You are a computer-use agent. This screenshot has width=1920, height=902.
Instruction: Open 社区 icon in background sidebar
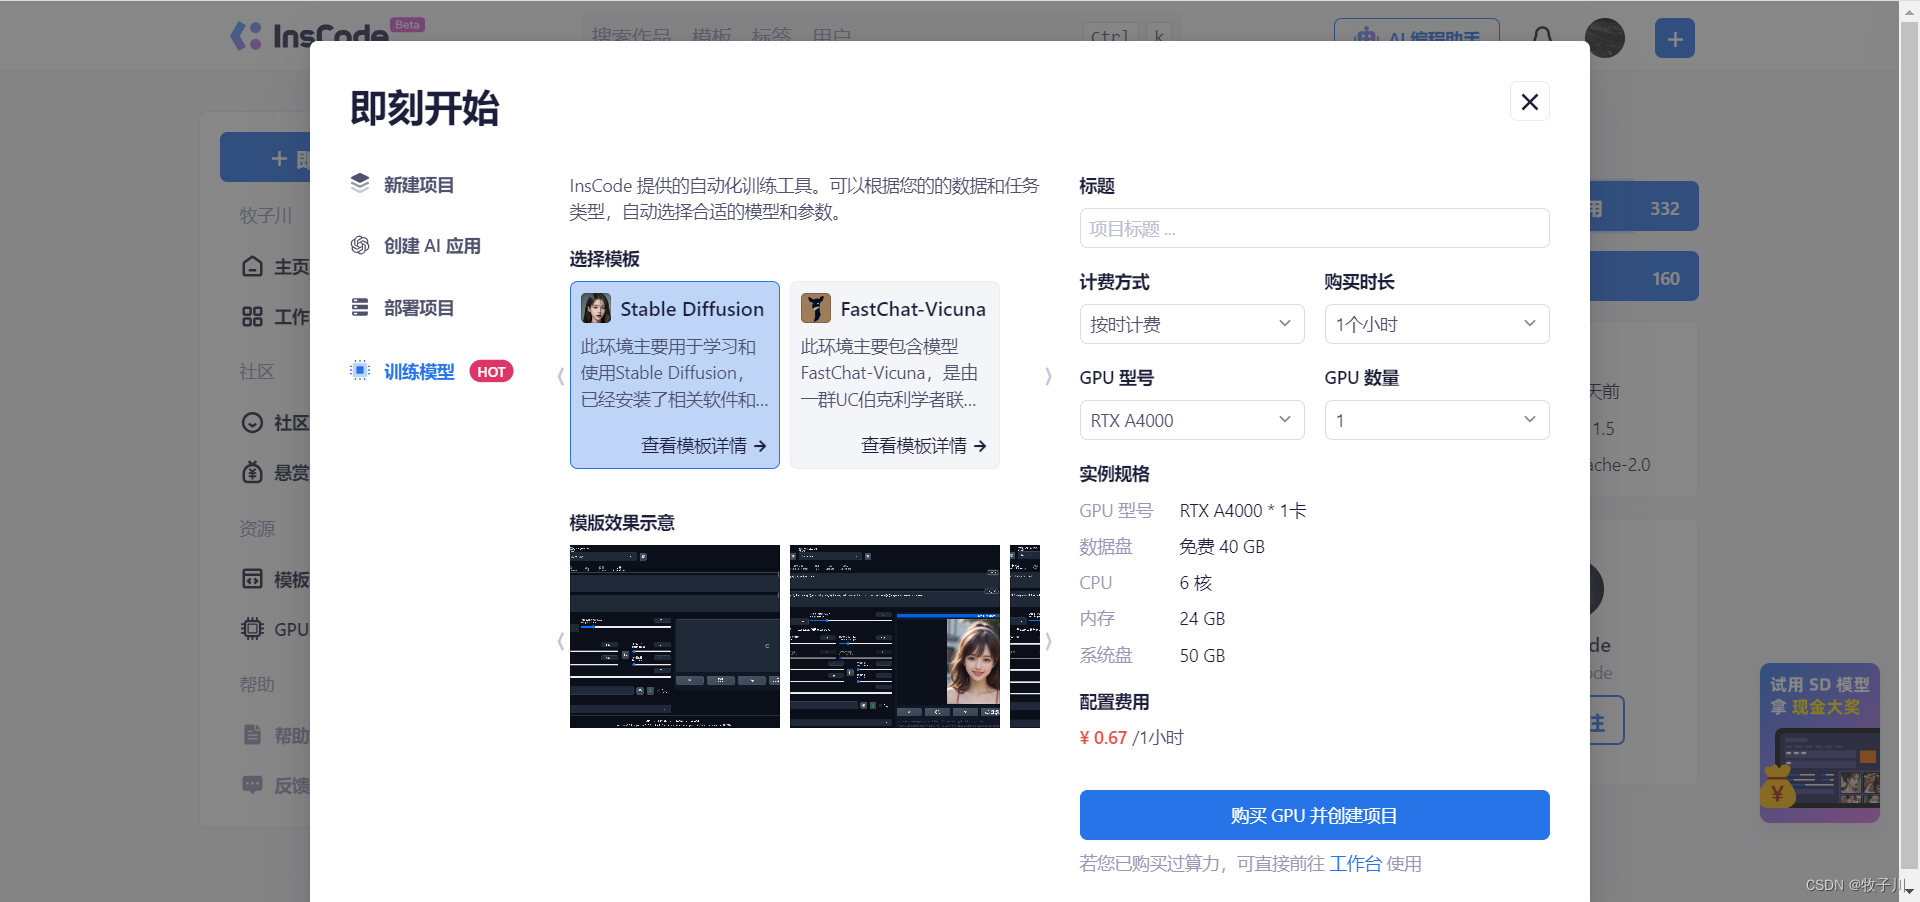[252, 422]
